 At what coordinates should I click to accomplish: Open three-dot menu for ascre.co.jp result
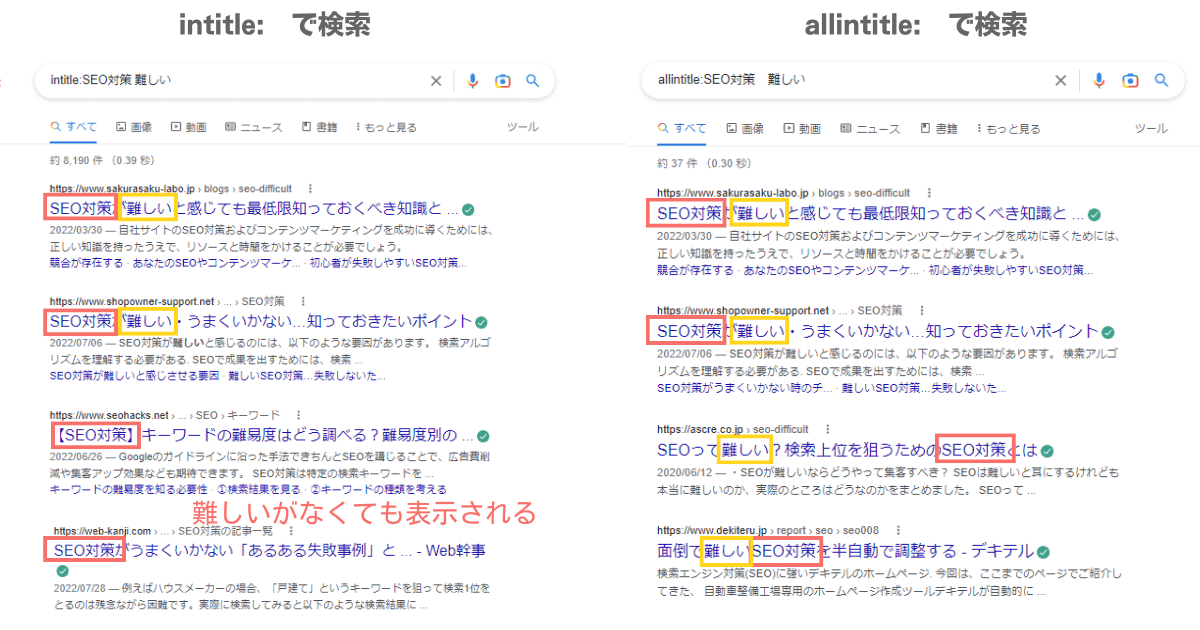(x=827, y=429)
